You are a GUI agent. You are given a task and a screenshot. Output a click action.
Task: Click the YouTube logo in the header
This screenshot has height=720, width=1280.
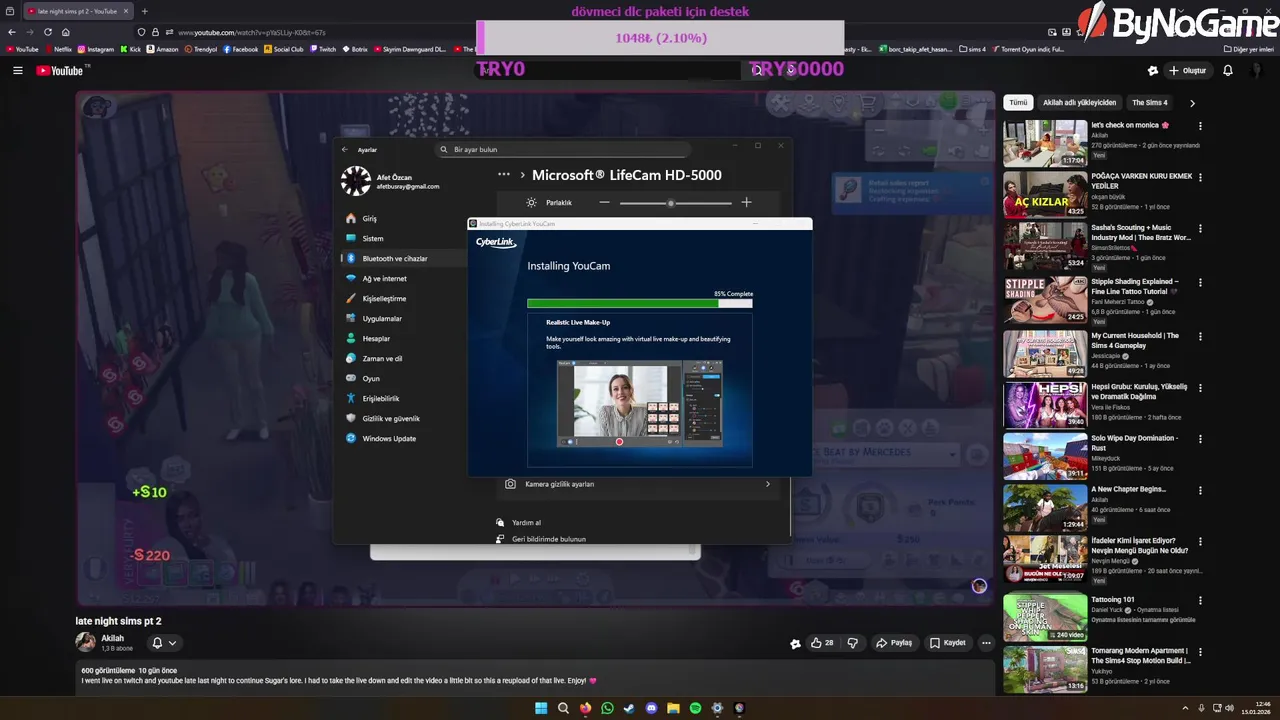(62, 71)
